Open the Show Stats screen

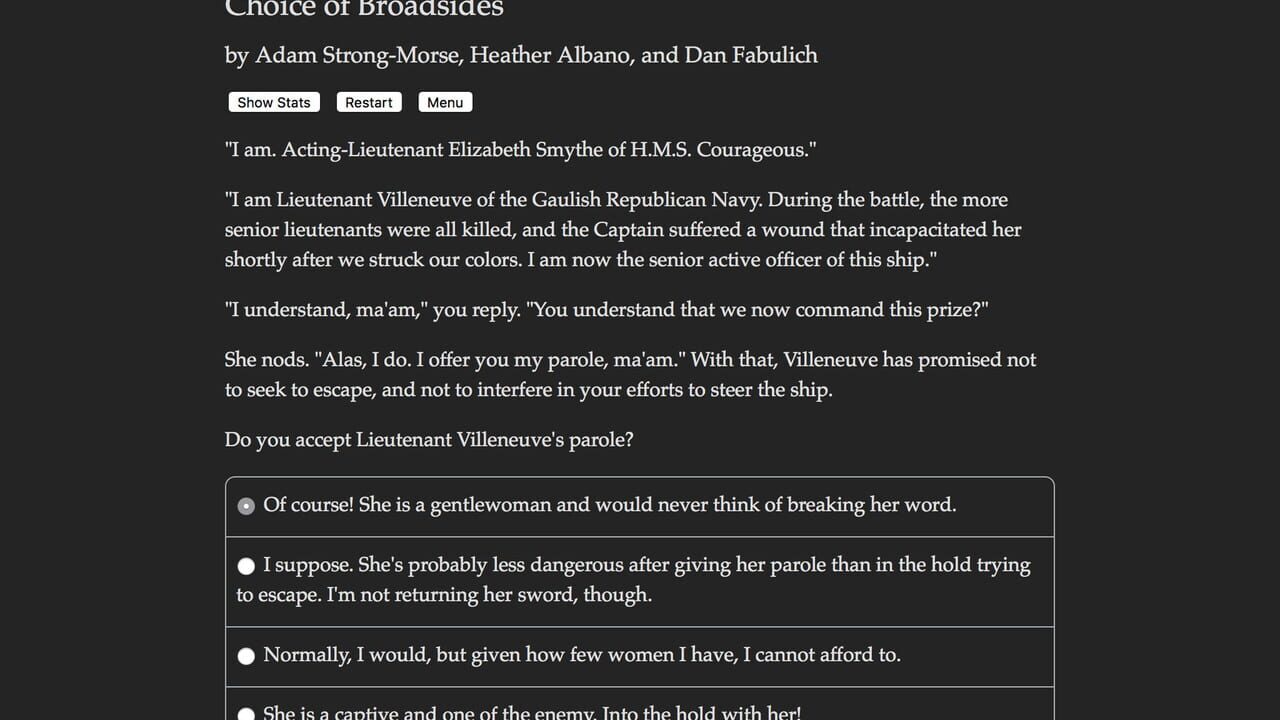(x=274, y=102)
